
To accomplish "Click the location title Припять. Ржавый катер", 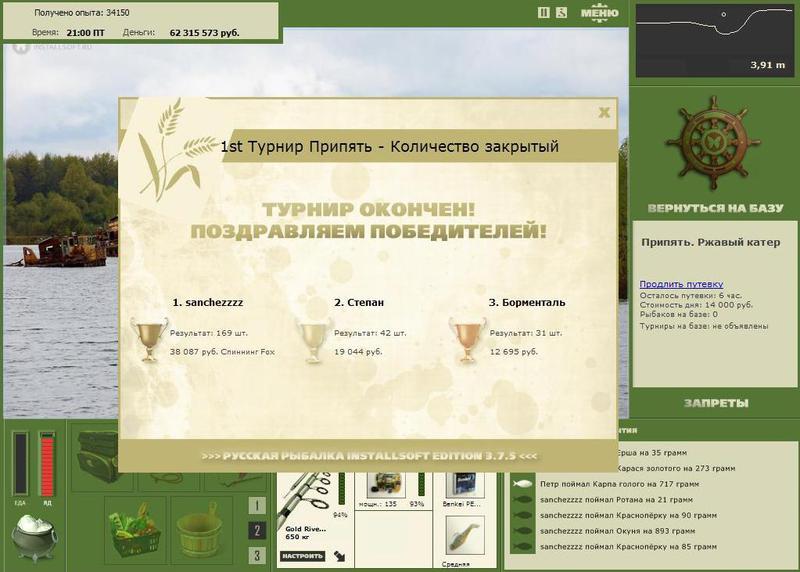I will point(711,242).
